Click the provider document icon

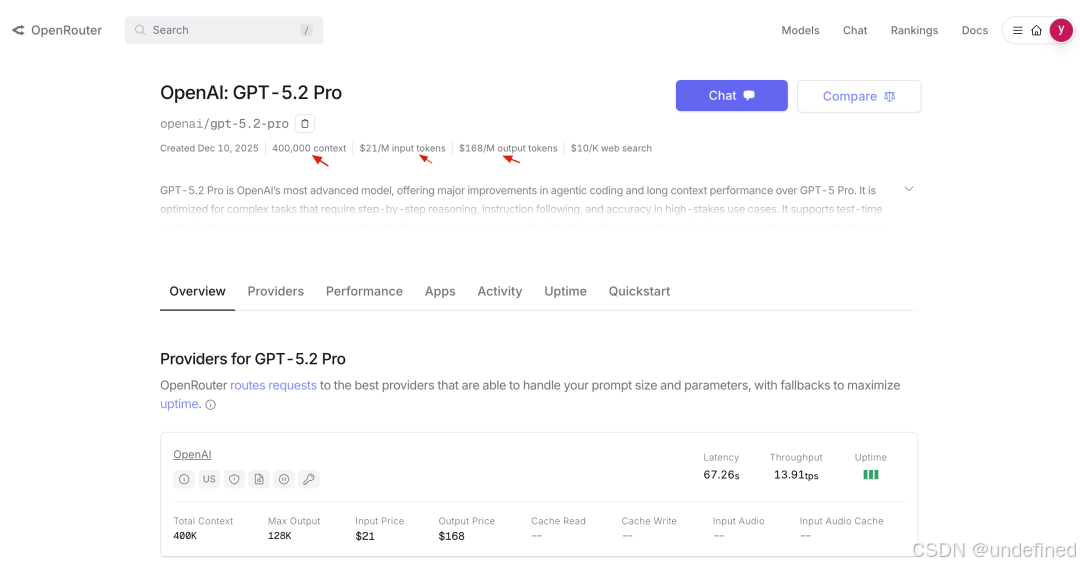pyautogui.click(x=259, y=480)
